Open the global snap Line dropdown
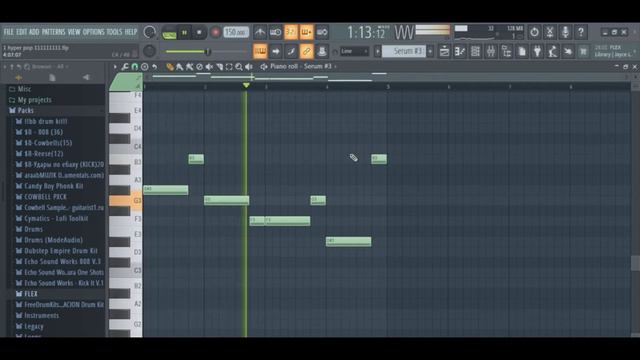The width and height of the screenshot is (640, 360). (x=354, y=51)
